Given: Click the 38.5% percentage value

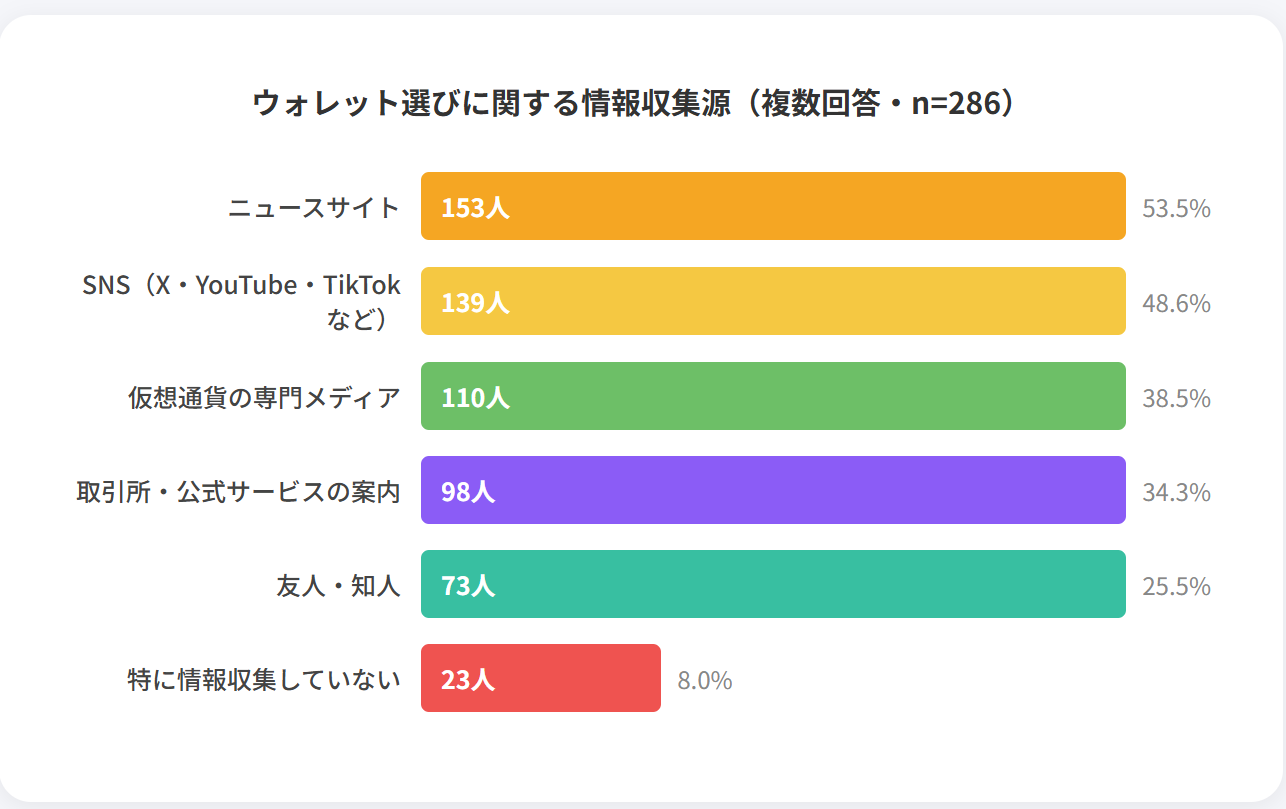Looking at the screenshot, I should click(1176, 398).
